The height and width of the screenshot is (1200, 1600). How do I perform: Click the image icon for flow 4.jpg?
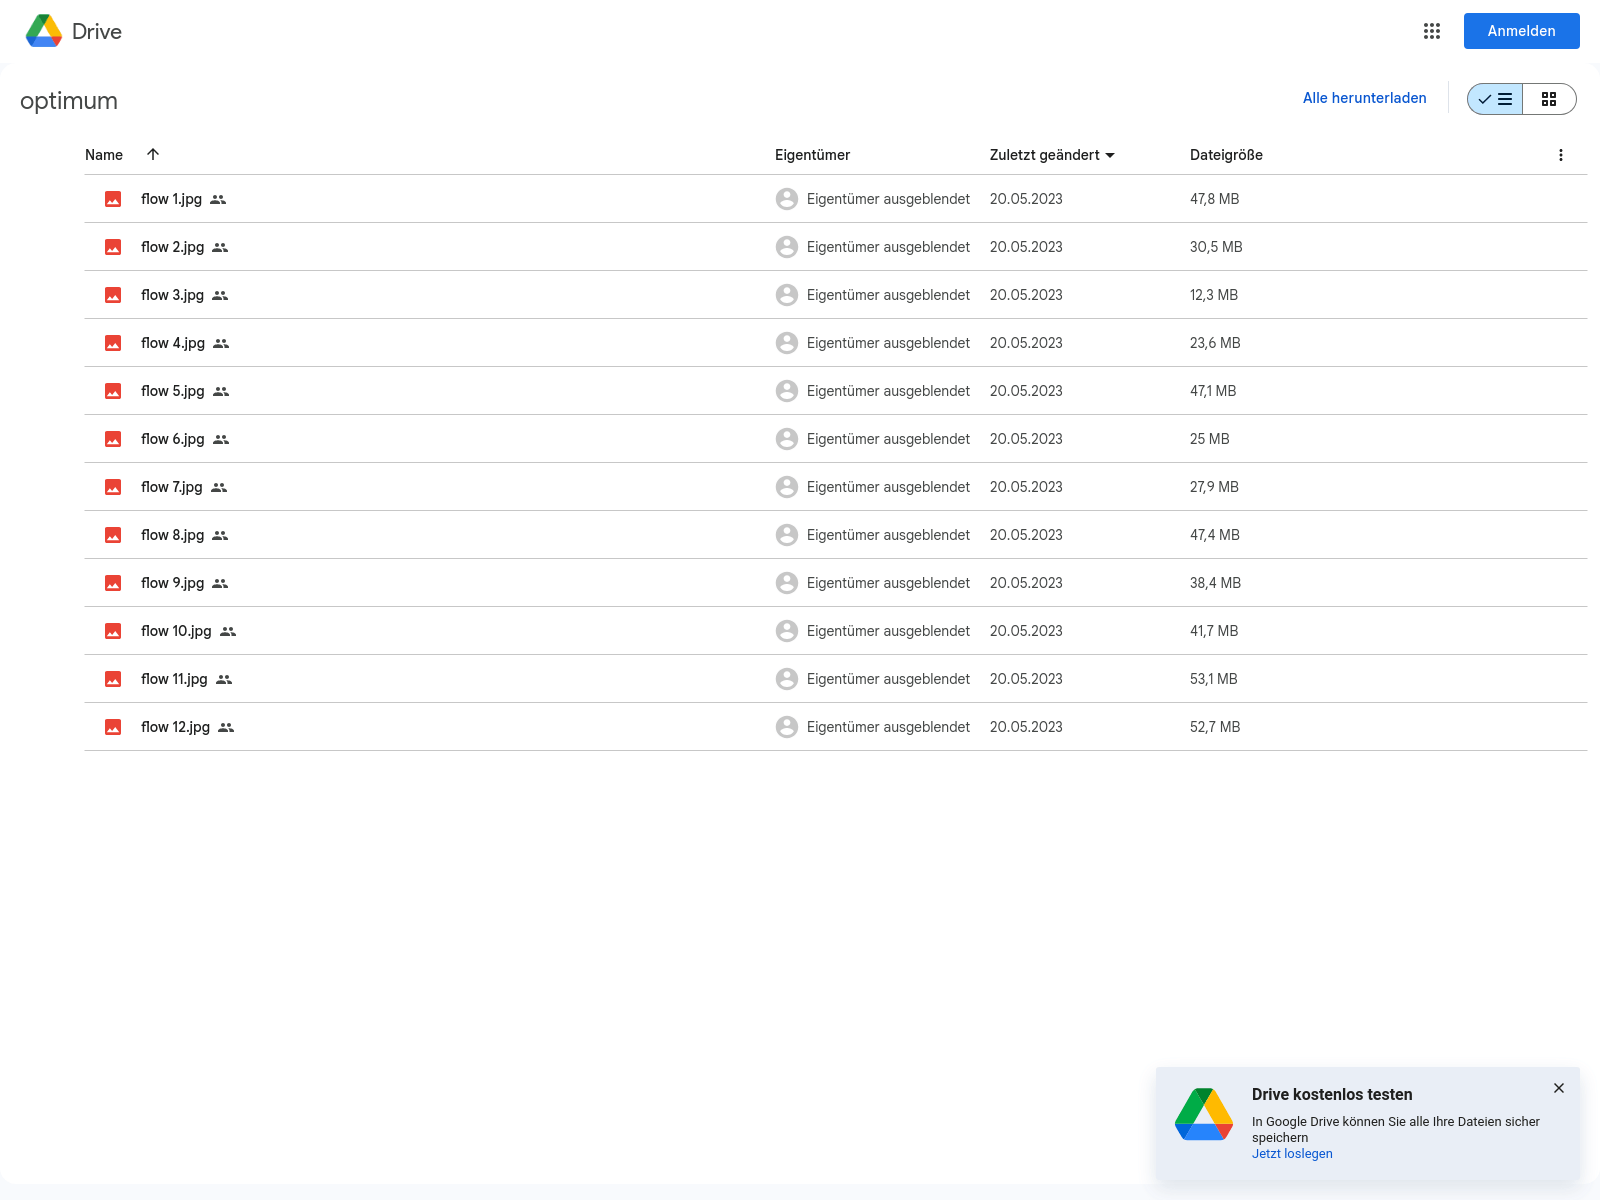coord(113,343)
